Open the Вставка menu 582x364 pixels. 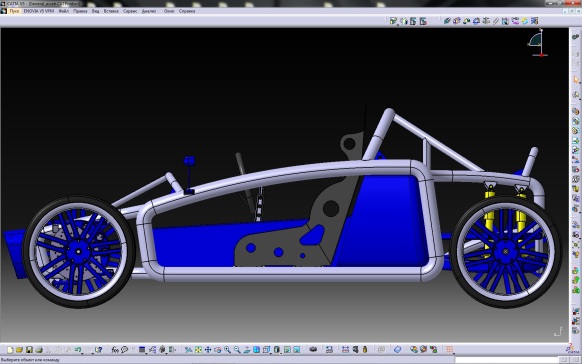(x=111, y=11)
